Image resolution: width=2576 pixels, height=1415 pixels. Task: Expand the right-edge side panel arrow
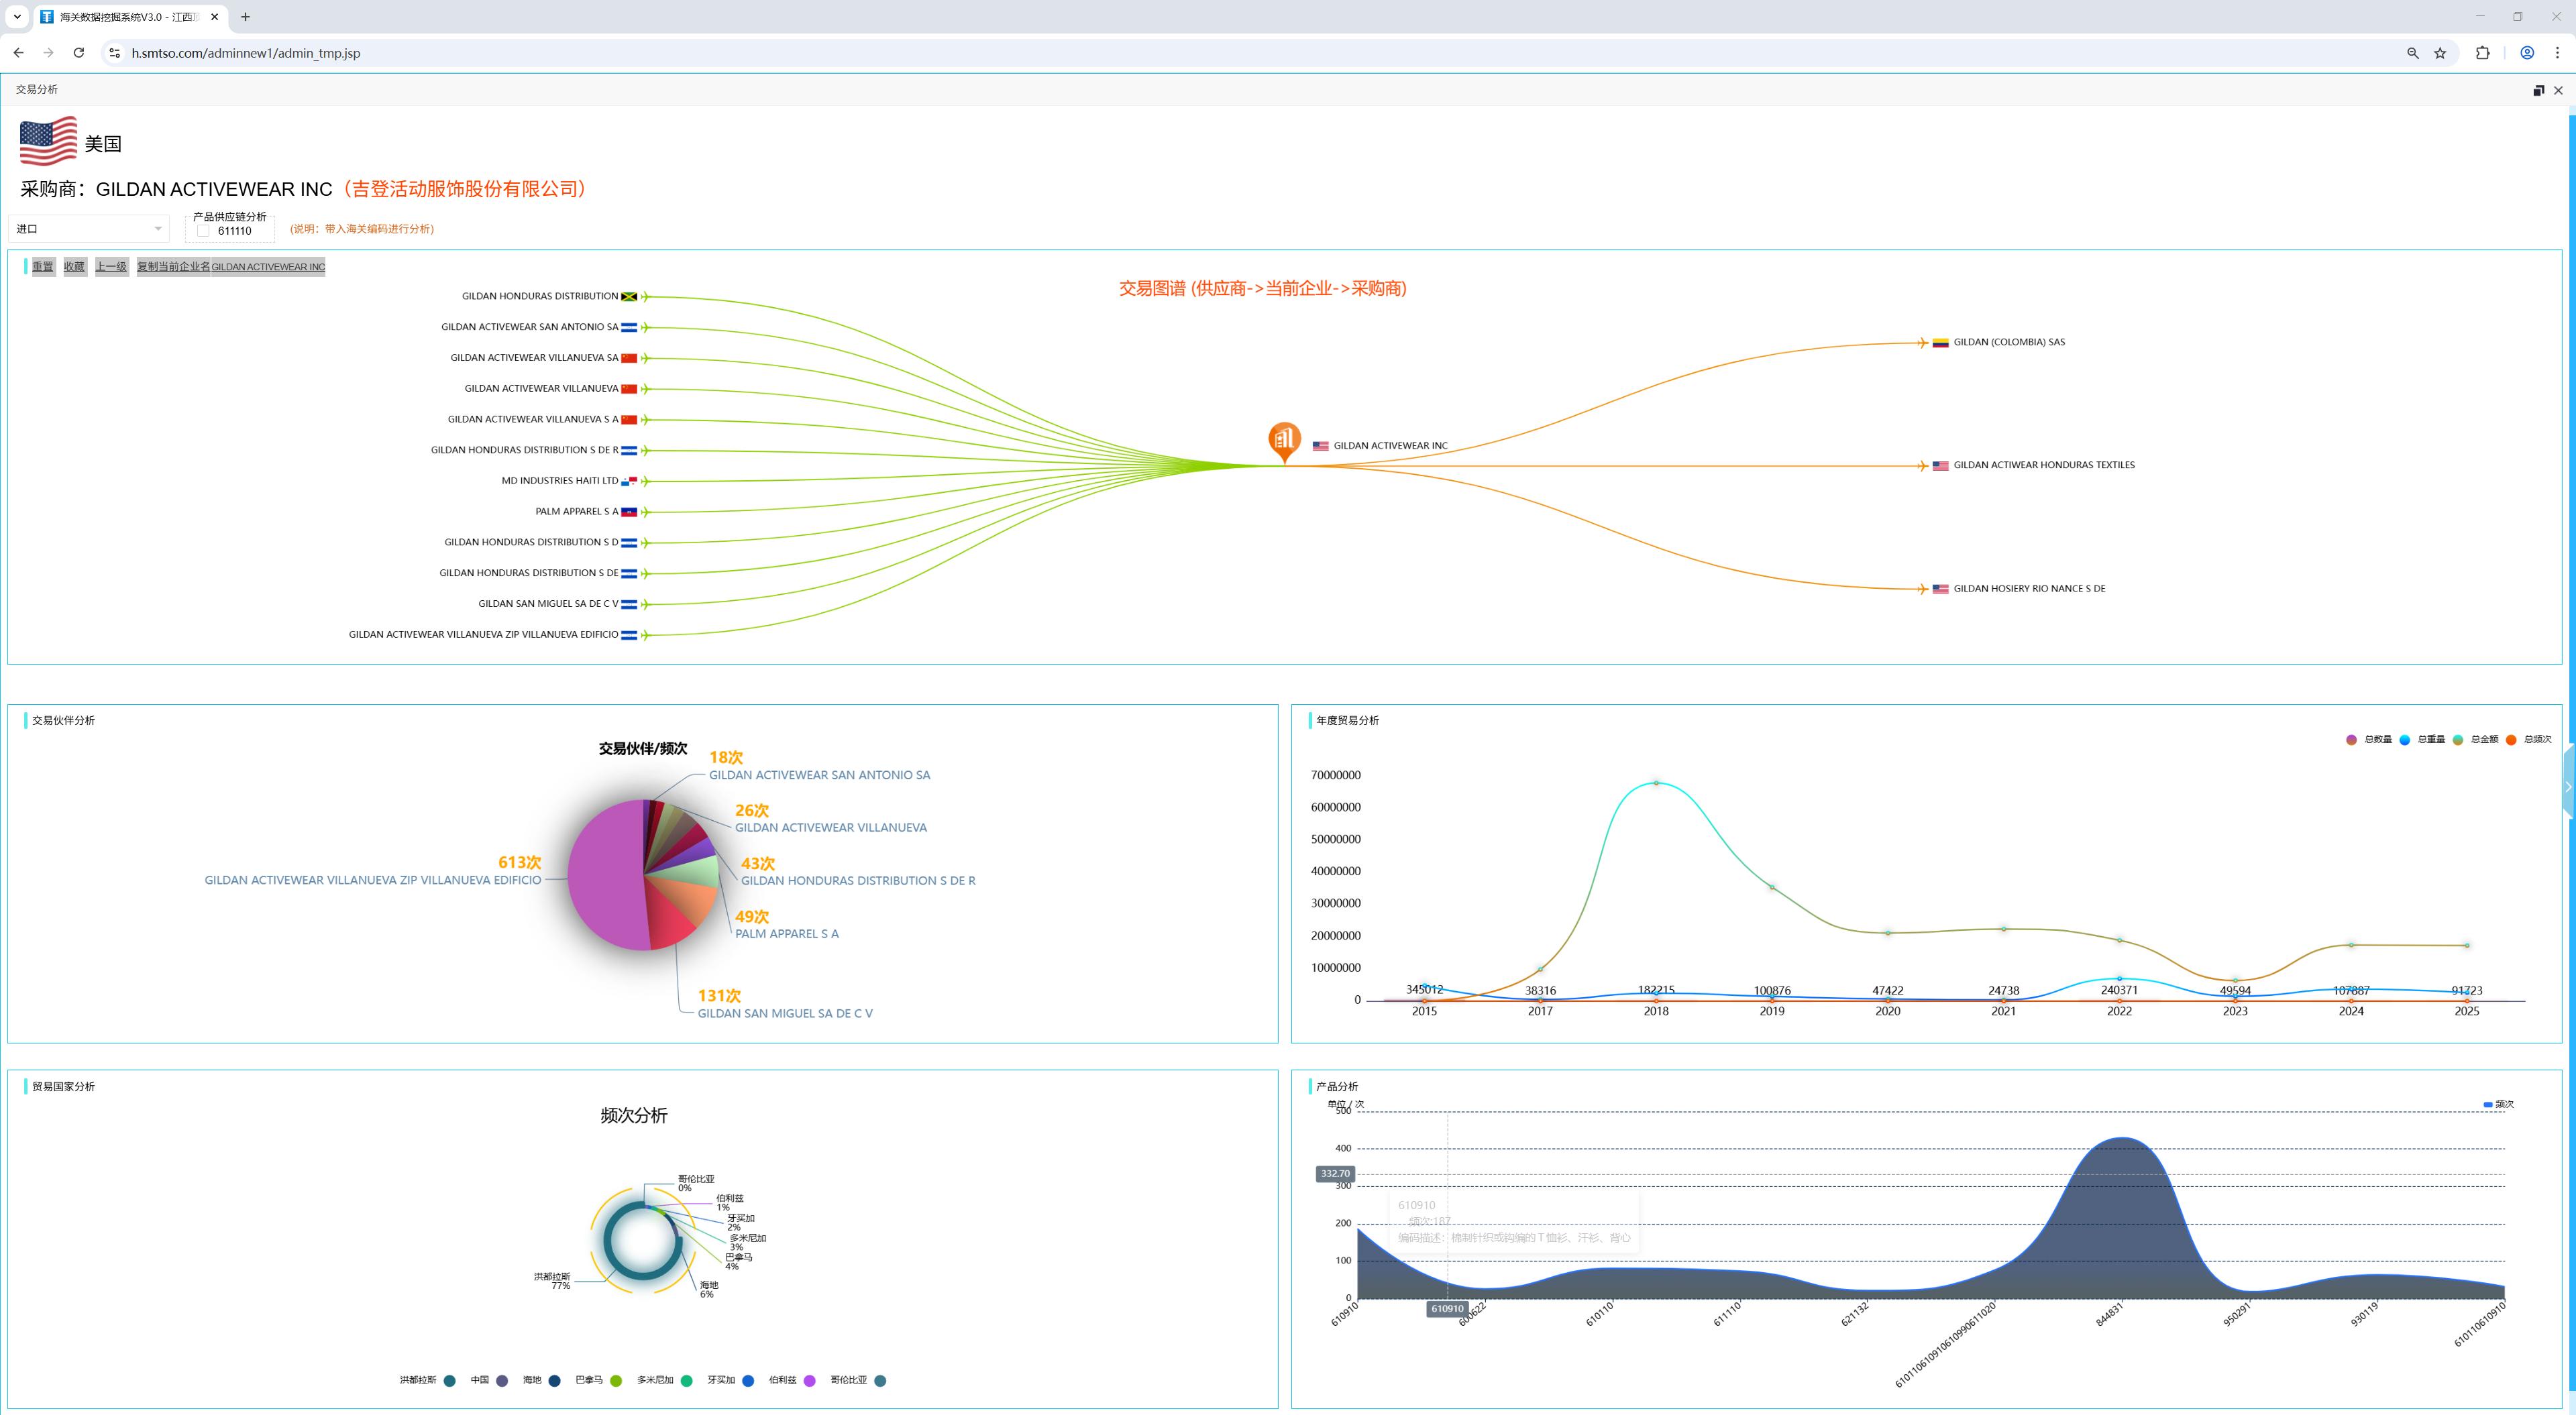pos(2569,787)
